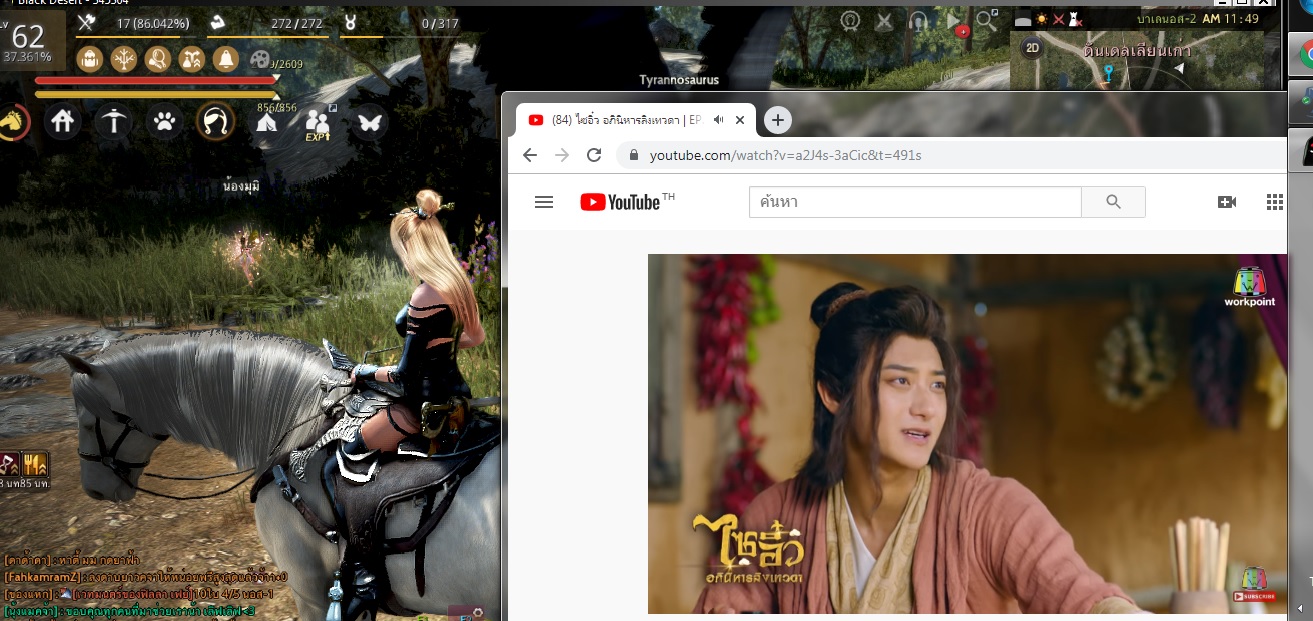The width and height of the screenshot is (1313, 621).
Task: Click the EXP party buff icon
Action: click(319, 124)
